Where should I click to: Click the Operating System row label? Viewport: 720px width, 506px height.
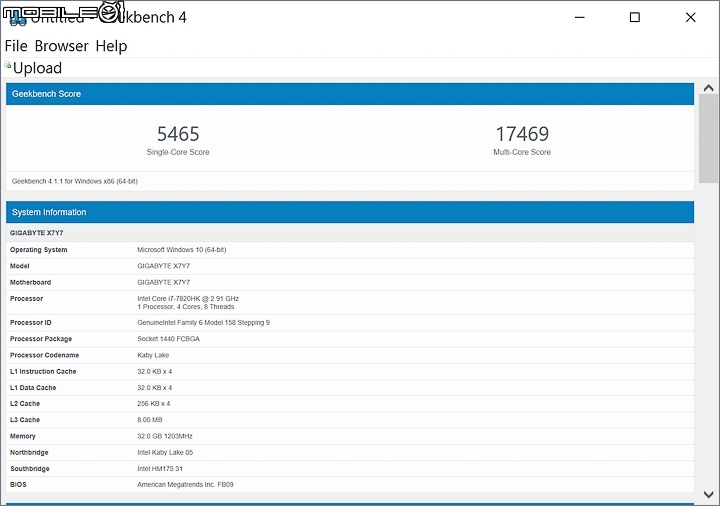(x=39, y=250)
